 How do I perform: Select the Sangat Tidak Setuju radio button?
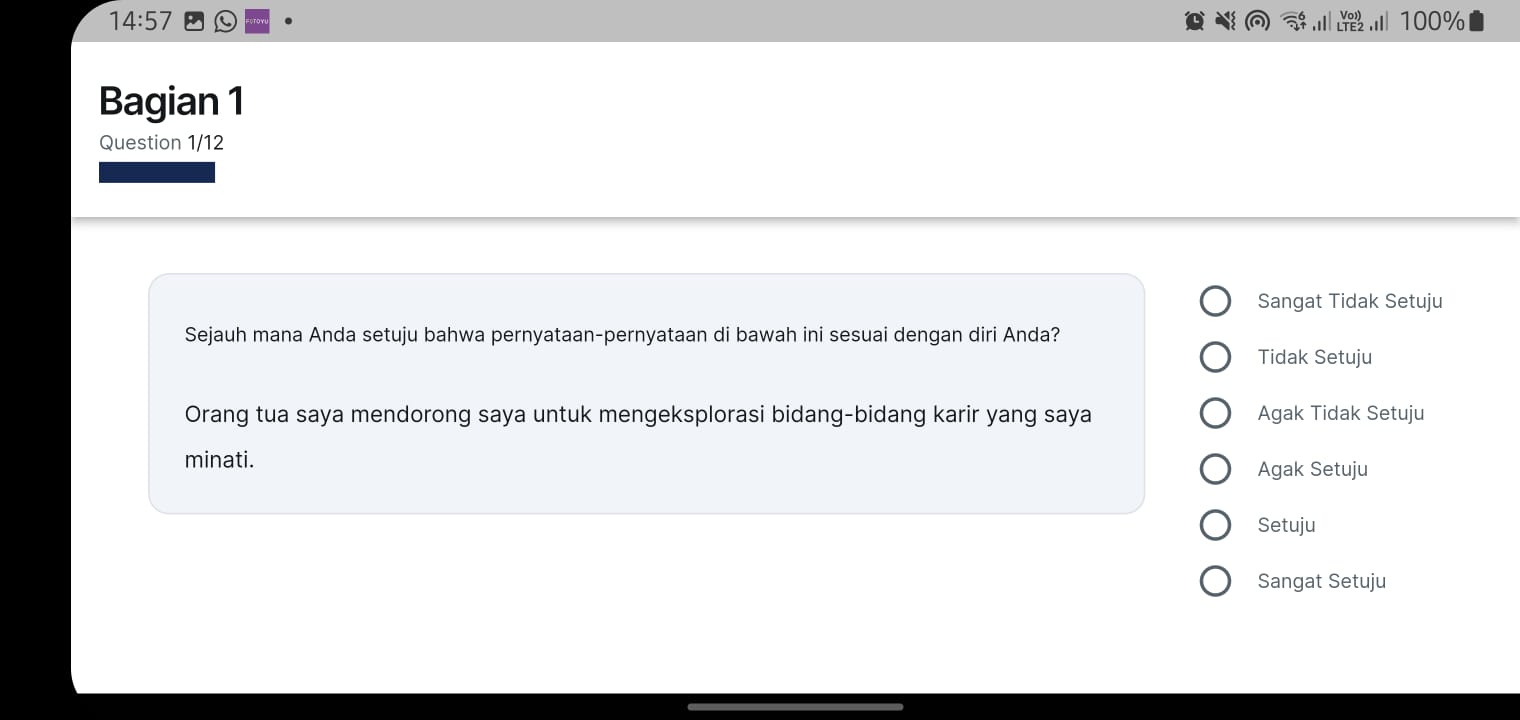click(x=1215, y=301)
